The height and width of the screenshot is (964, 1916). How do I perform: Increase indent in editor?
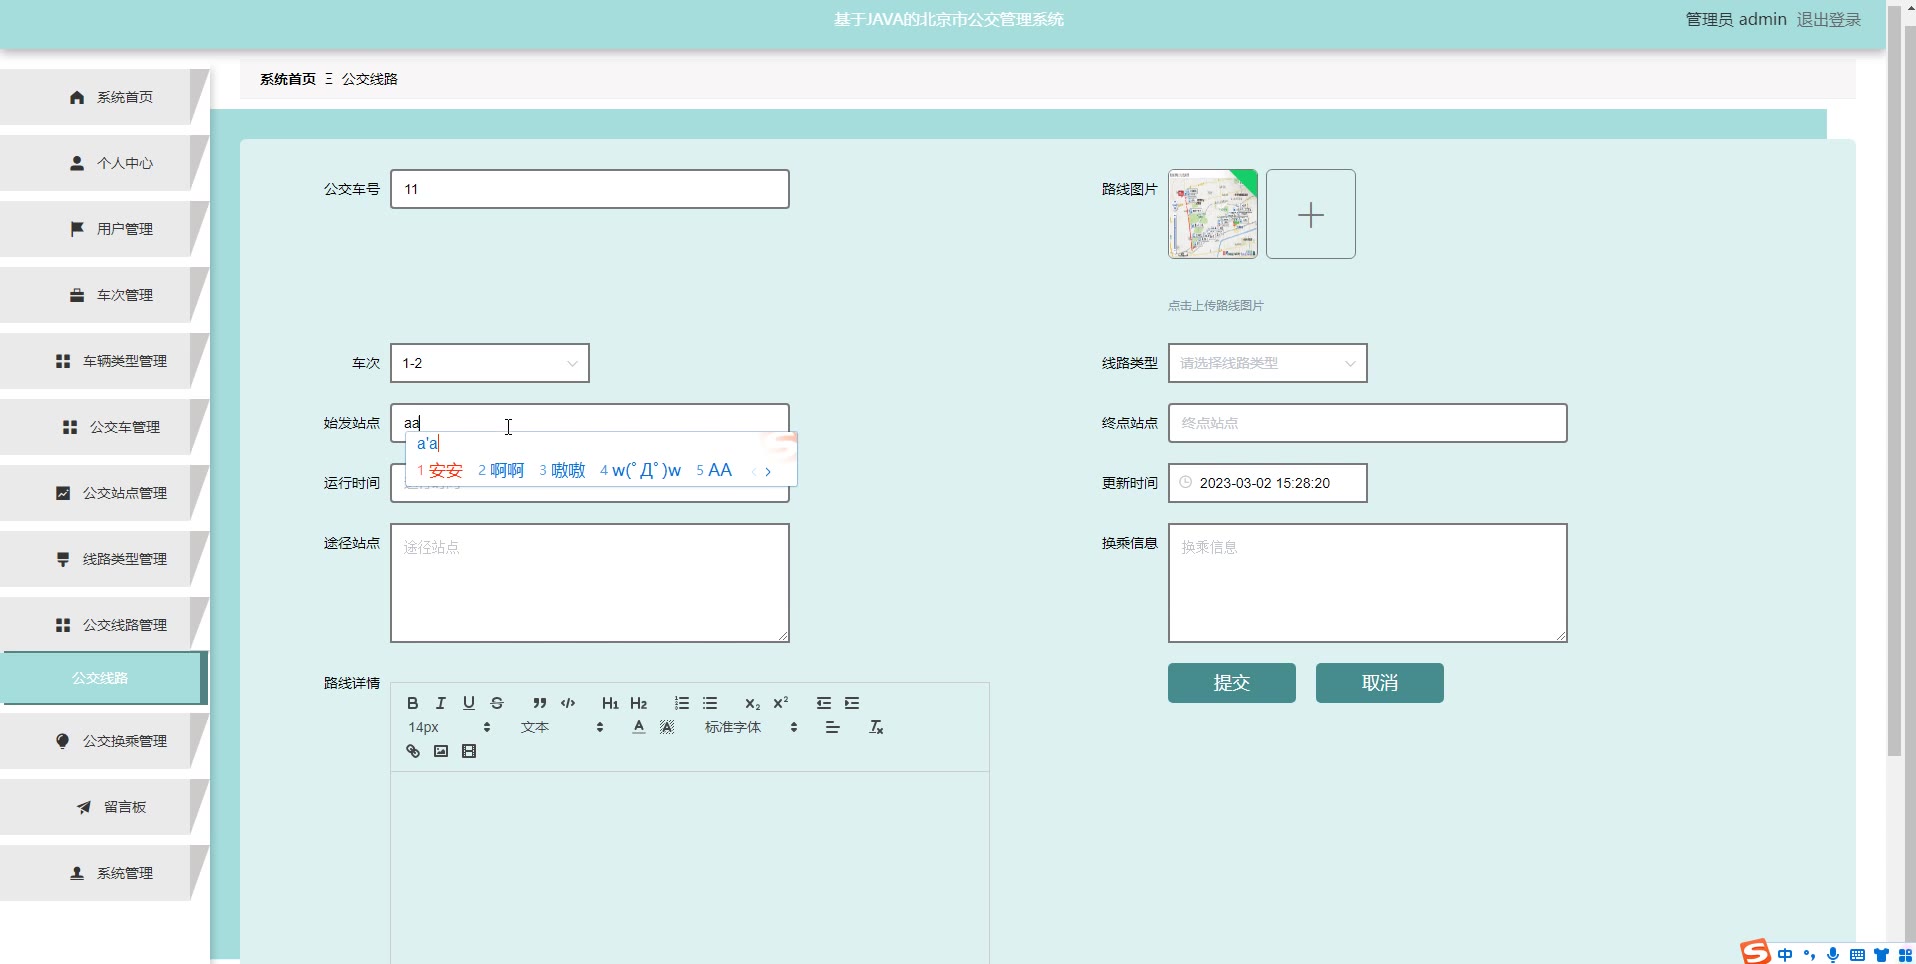[852, 703]
